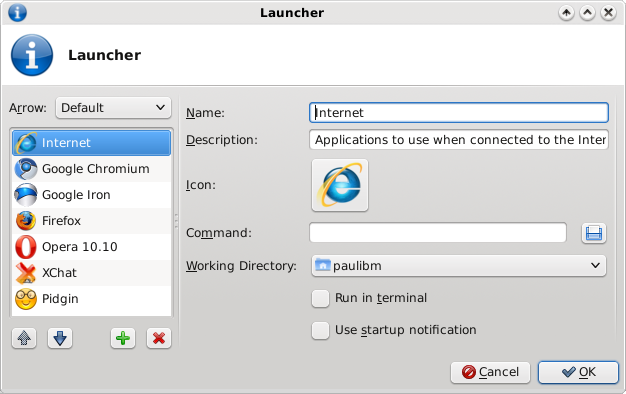This screenshot has height=394, width=626.
Task: Expand the Working Directory dropdown
Action: (459, 266)
